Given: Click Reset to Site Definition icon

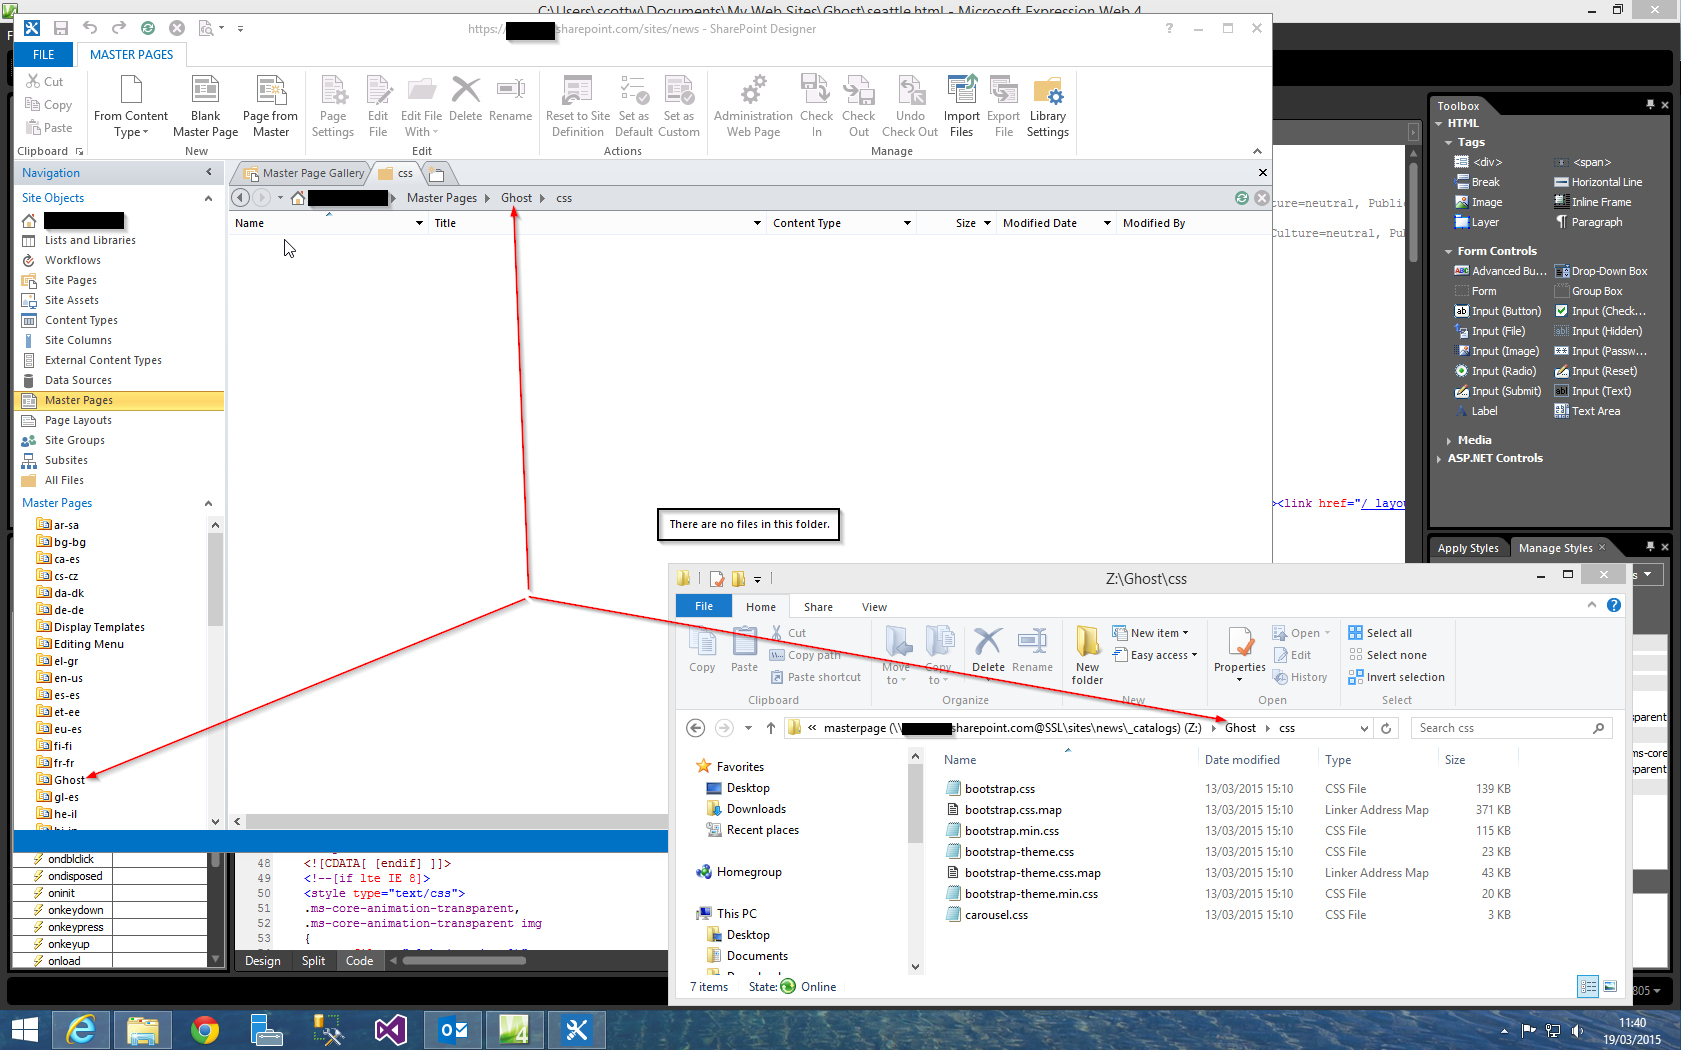Looking at the screenshot, I should [x=577, y=106].
